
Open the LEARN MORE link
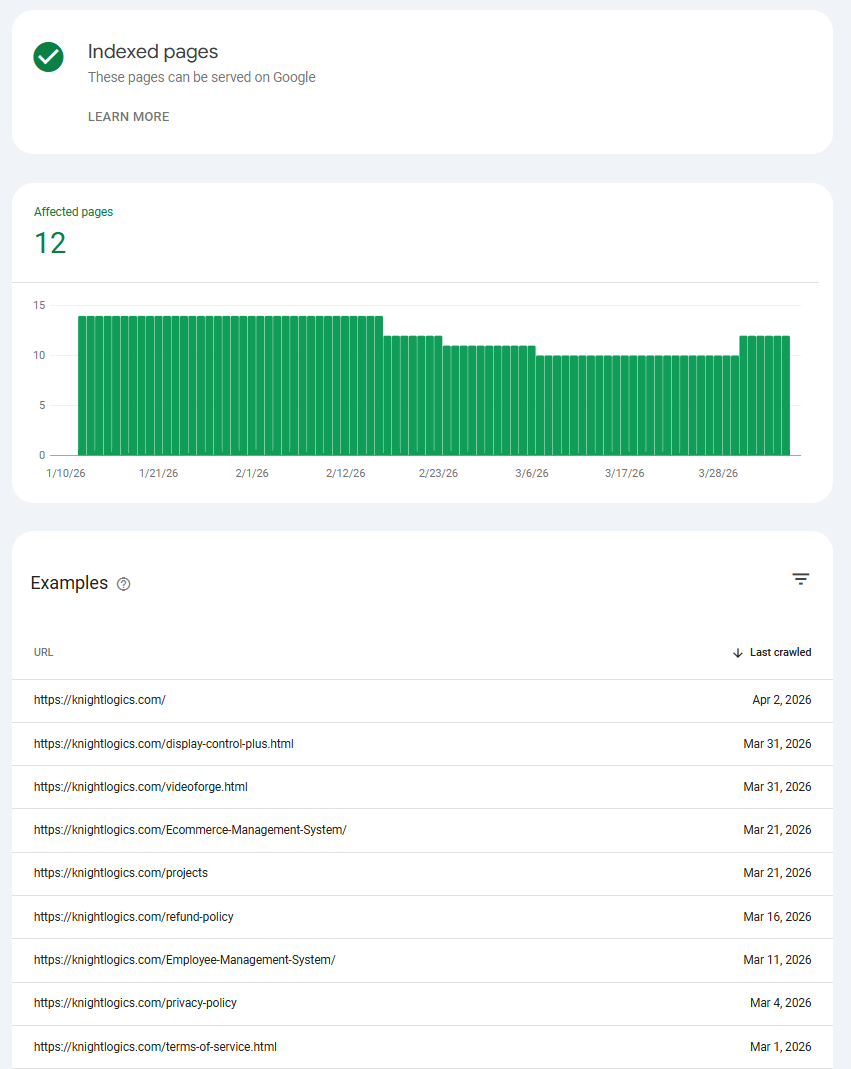(x=128, y=116)
